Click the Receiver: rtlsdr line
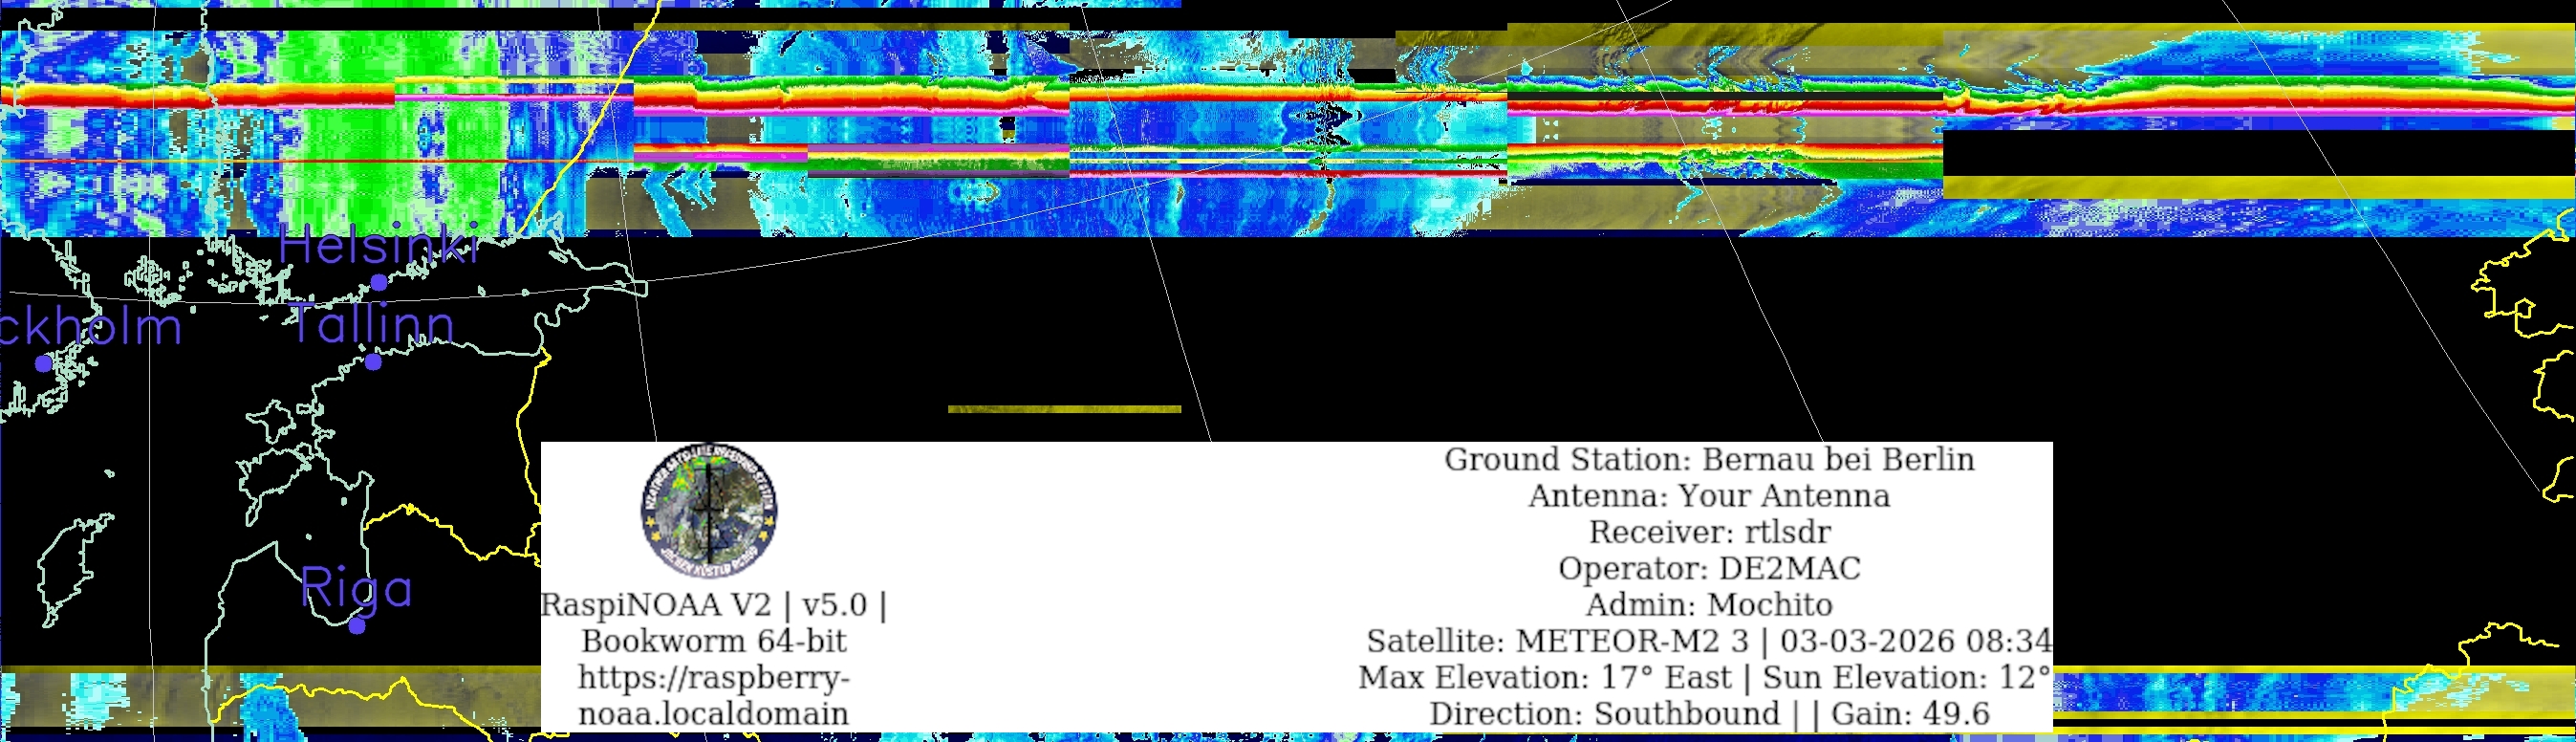The image size is (2576, 742). 1709,531
